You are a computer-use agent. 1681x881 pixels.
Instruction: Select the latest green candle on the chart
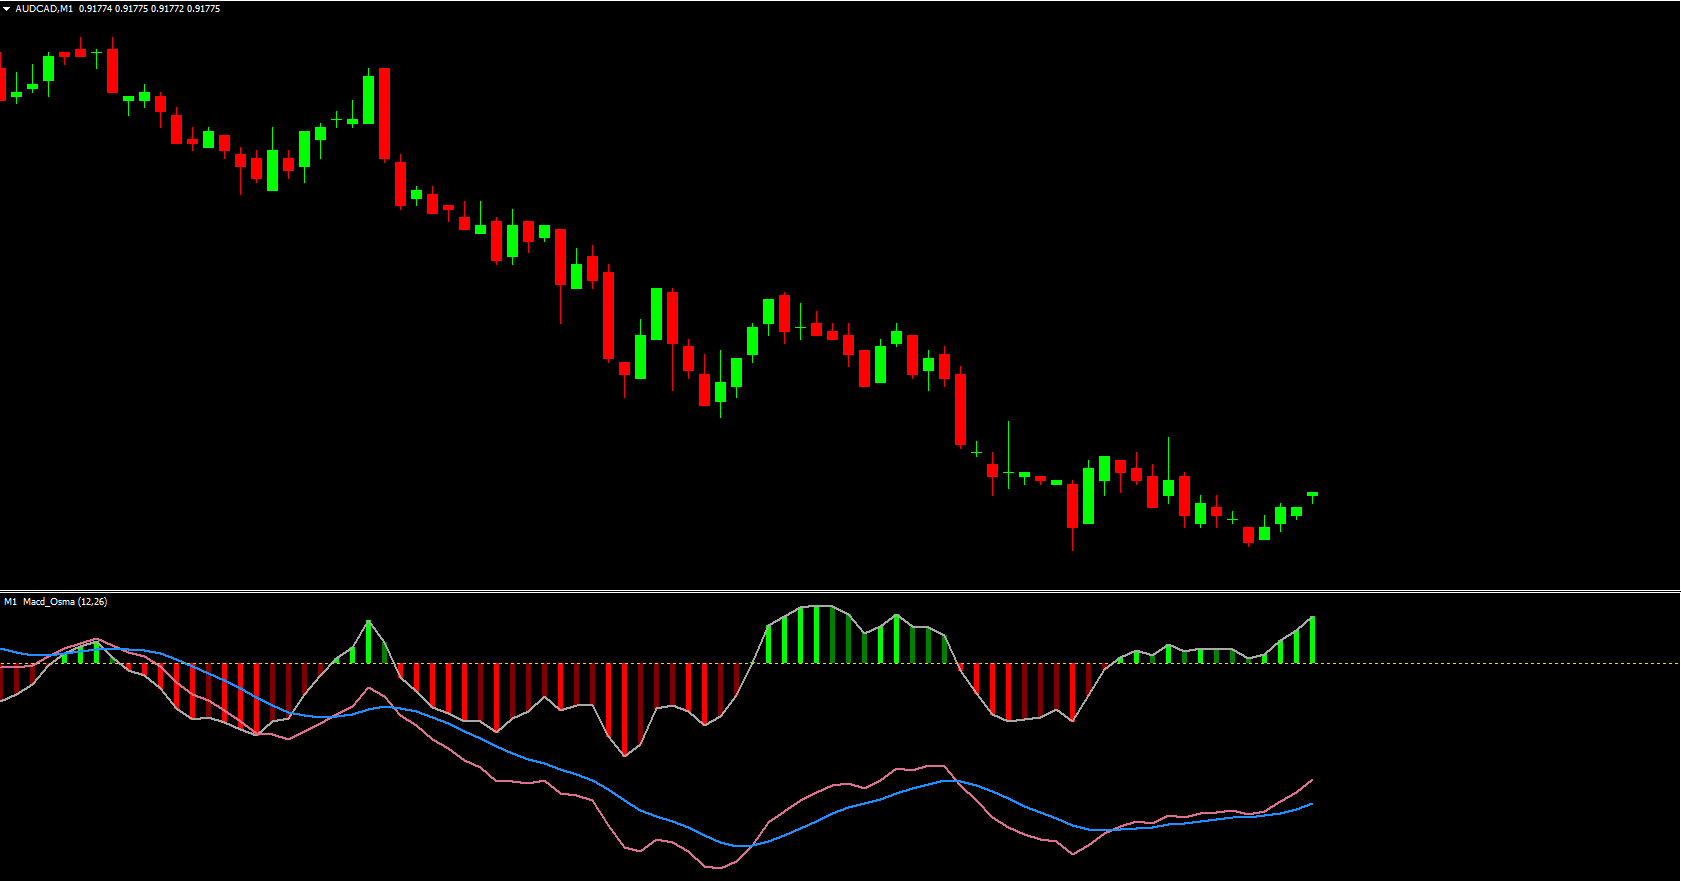1312,494
